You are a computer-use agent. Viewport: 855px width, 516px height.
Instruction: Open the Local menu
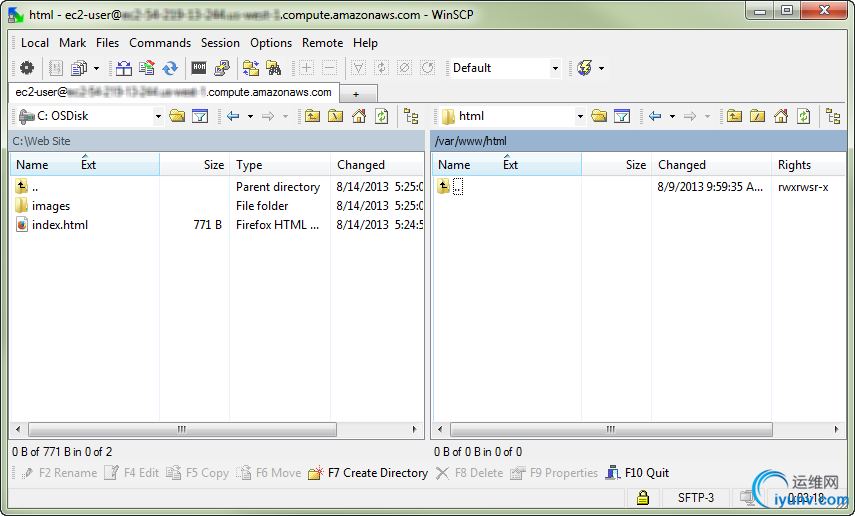pos(35,43)
